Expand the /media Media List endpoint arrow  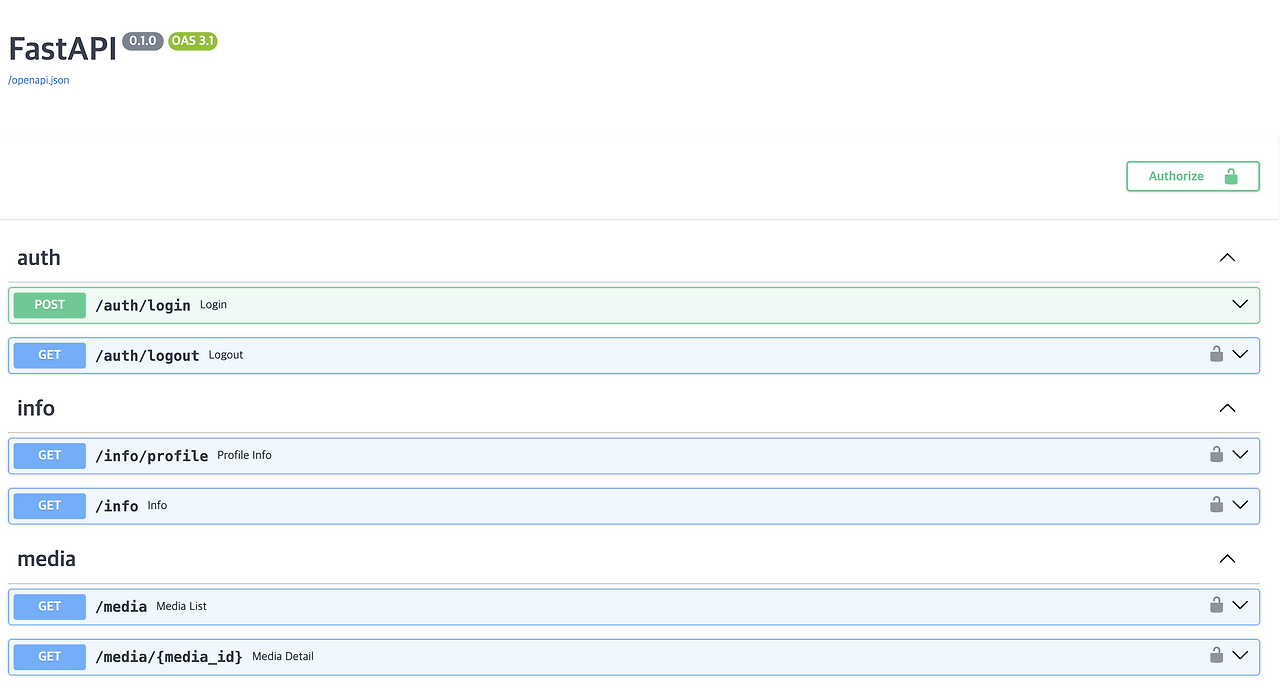(1240, 605)
